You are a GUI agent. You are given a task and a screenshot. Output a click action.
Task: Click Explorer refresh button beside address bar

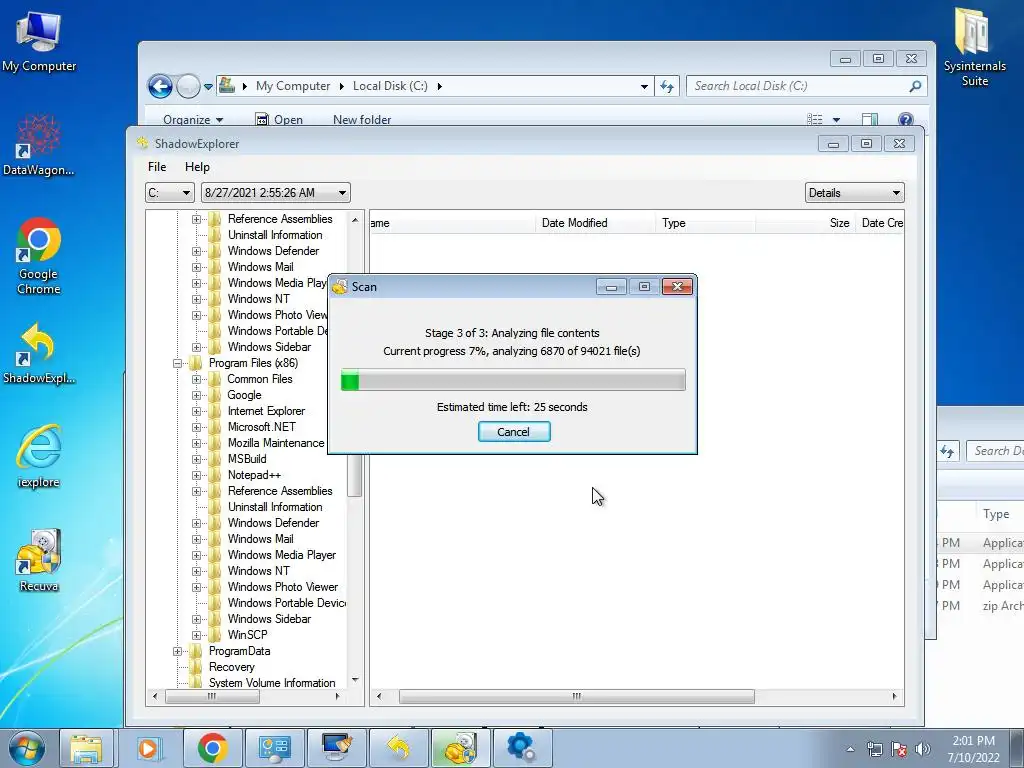667,86
